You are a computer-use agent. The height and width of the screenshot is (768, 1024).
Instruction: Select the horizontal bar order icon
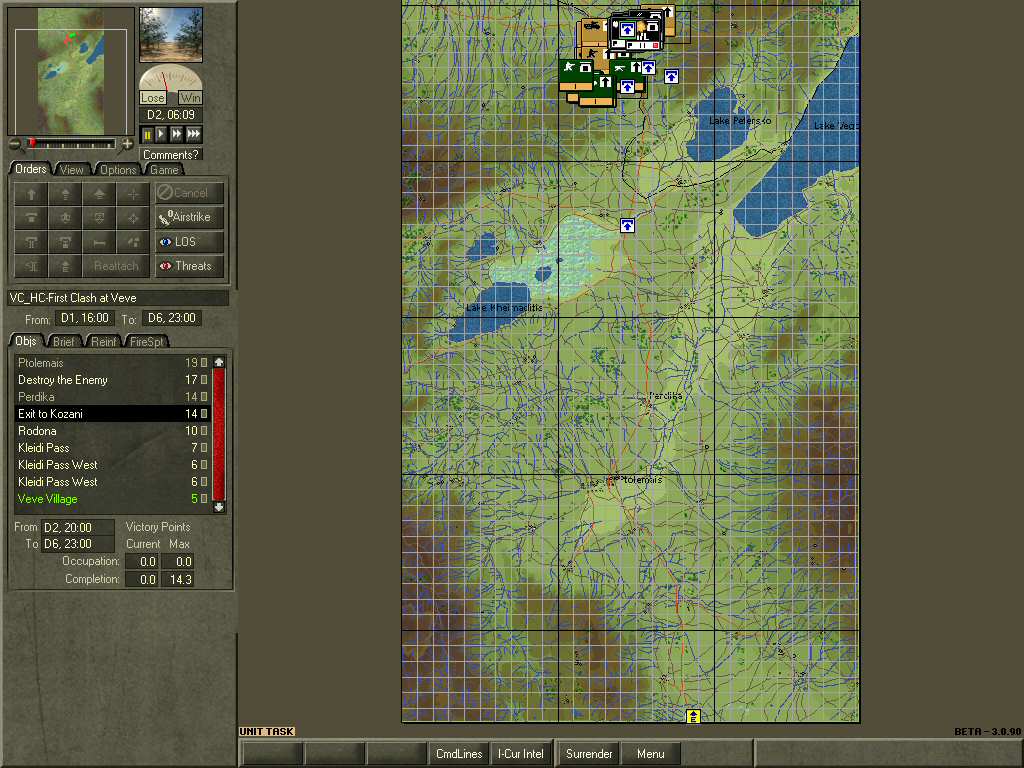pos(99,242)
